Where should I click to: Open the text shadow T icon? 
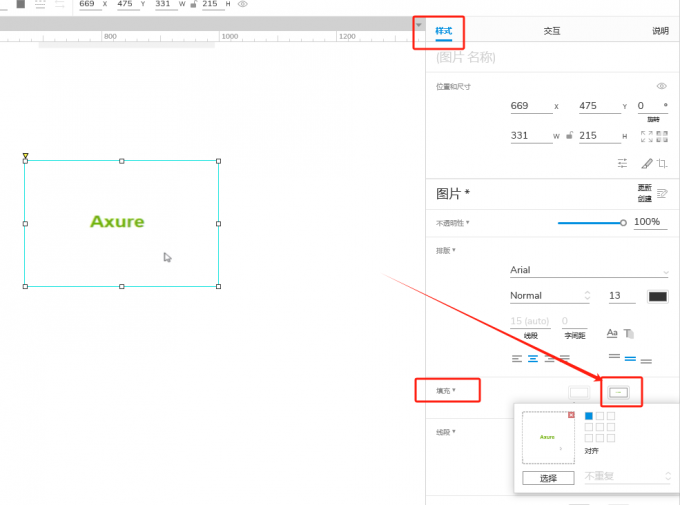click(x=629, y=333)
